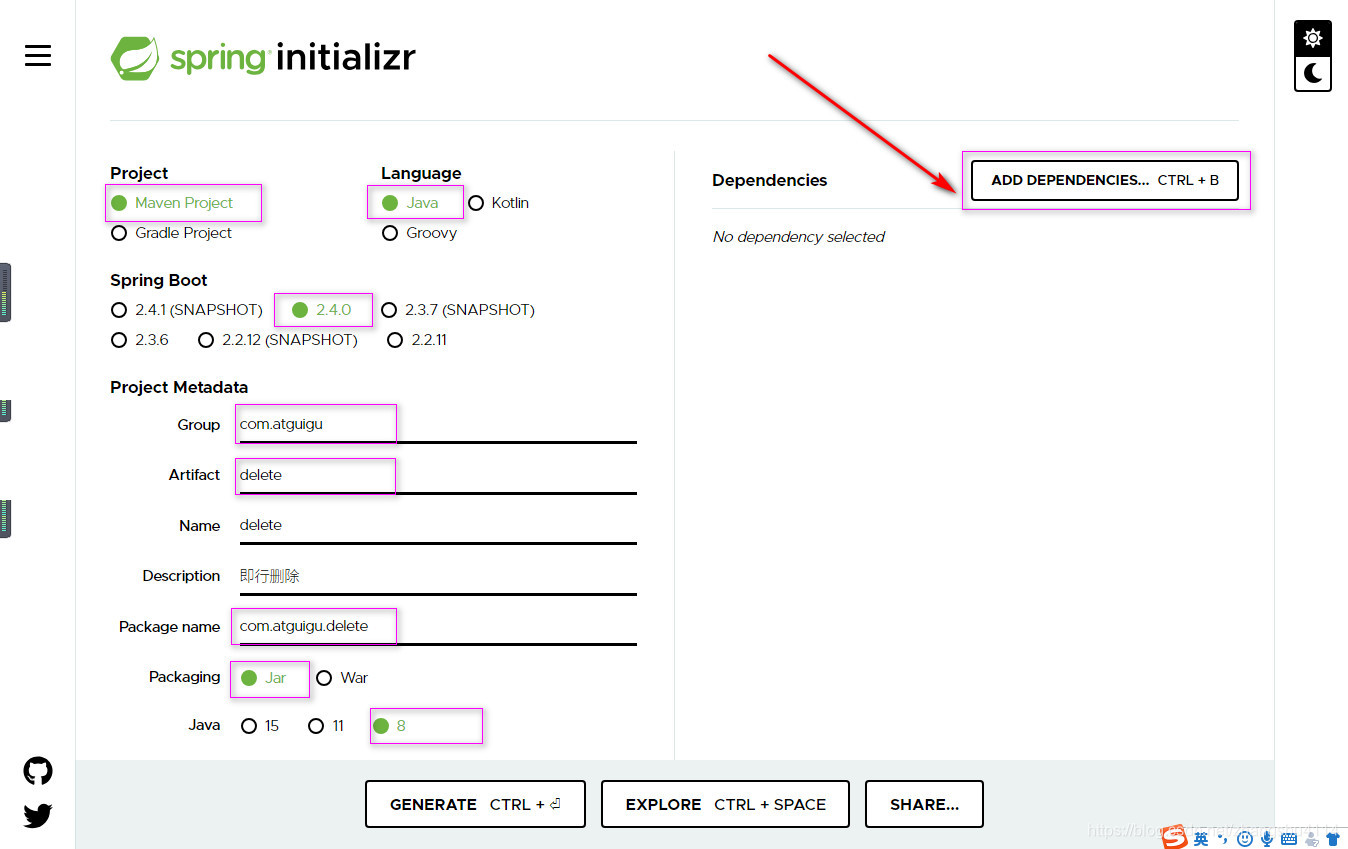
Task: Open the GitHub link icon
Action: [38, 771]
